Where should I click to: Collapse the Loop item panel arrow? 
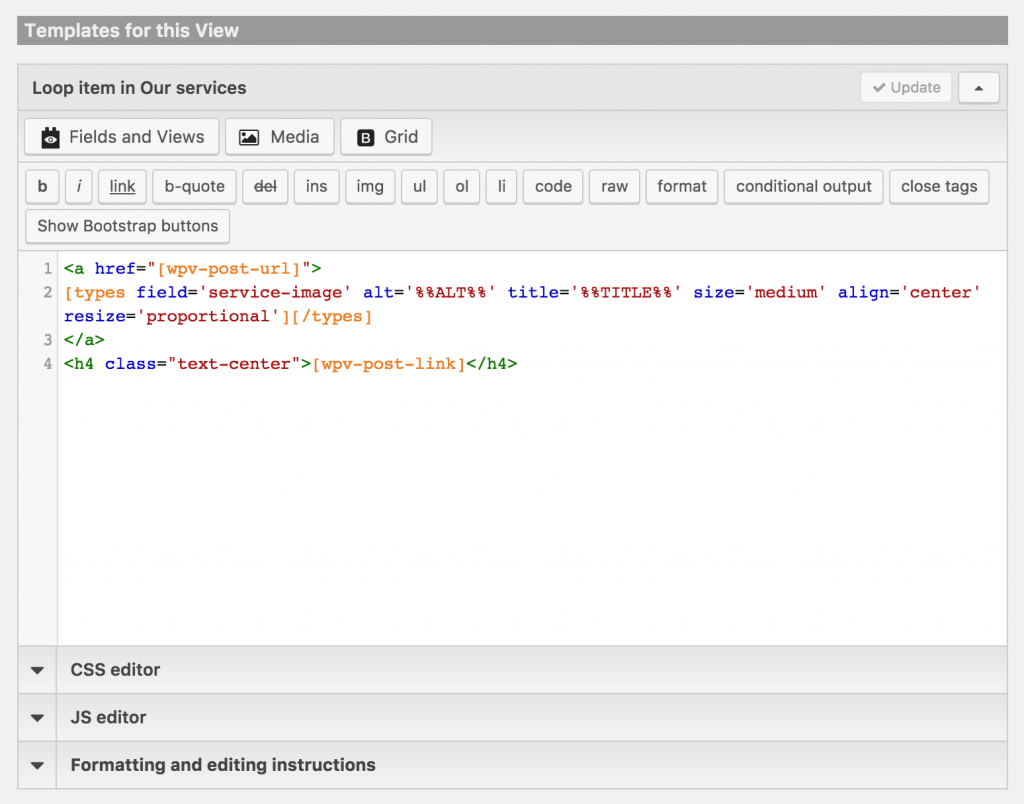click(978, 88)
